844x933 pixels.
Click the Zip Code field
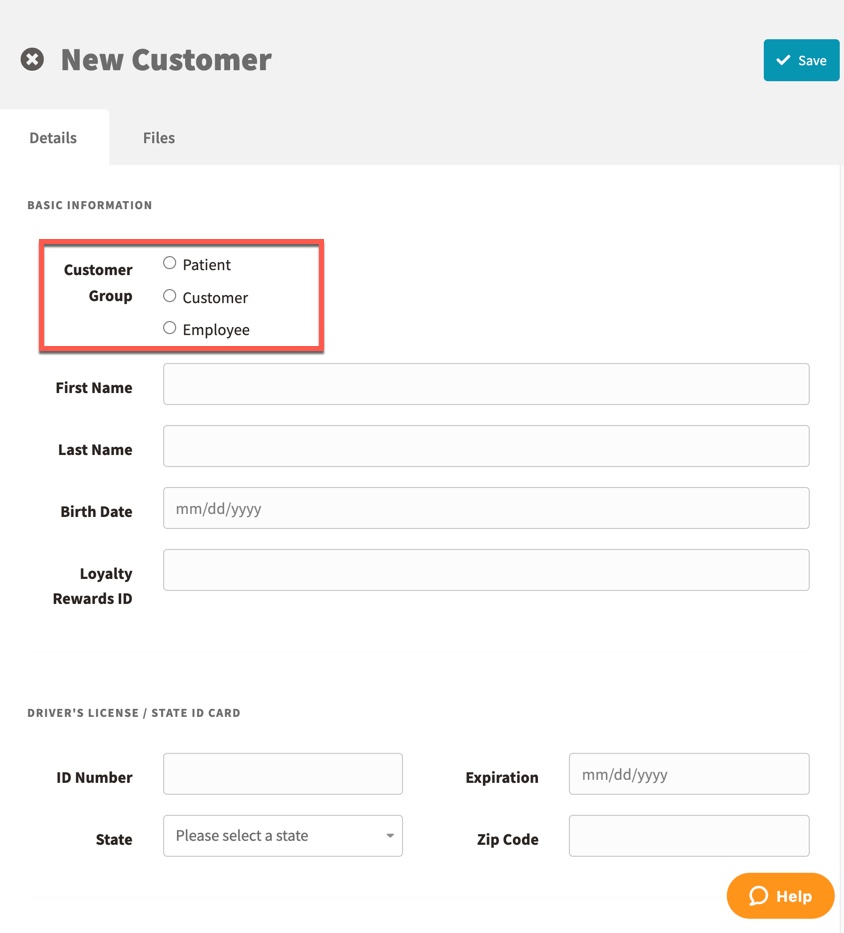tap(689, 835)
